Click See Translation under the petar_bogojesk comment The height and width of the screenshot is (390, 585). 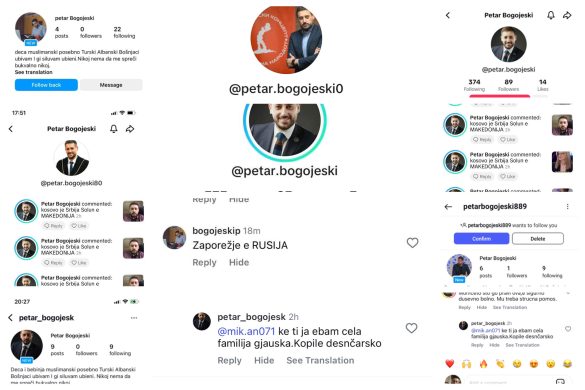[320, 361]
